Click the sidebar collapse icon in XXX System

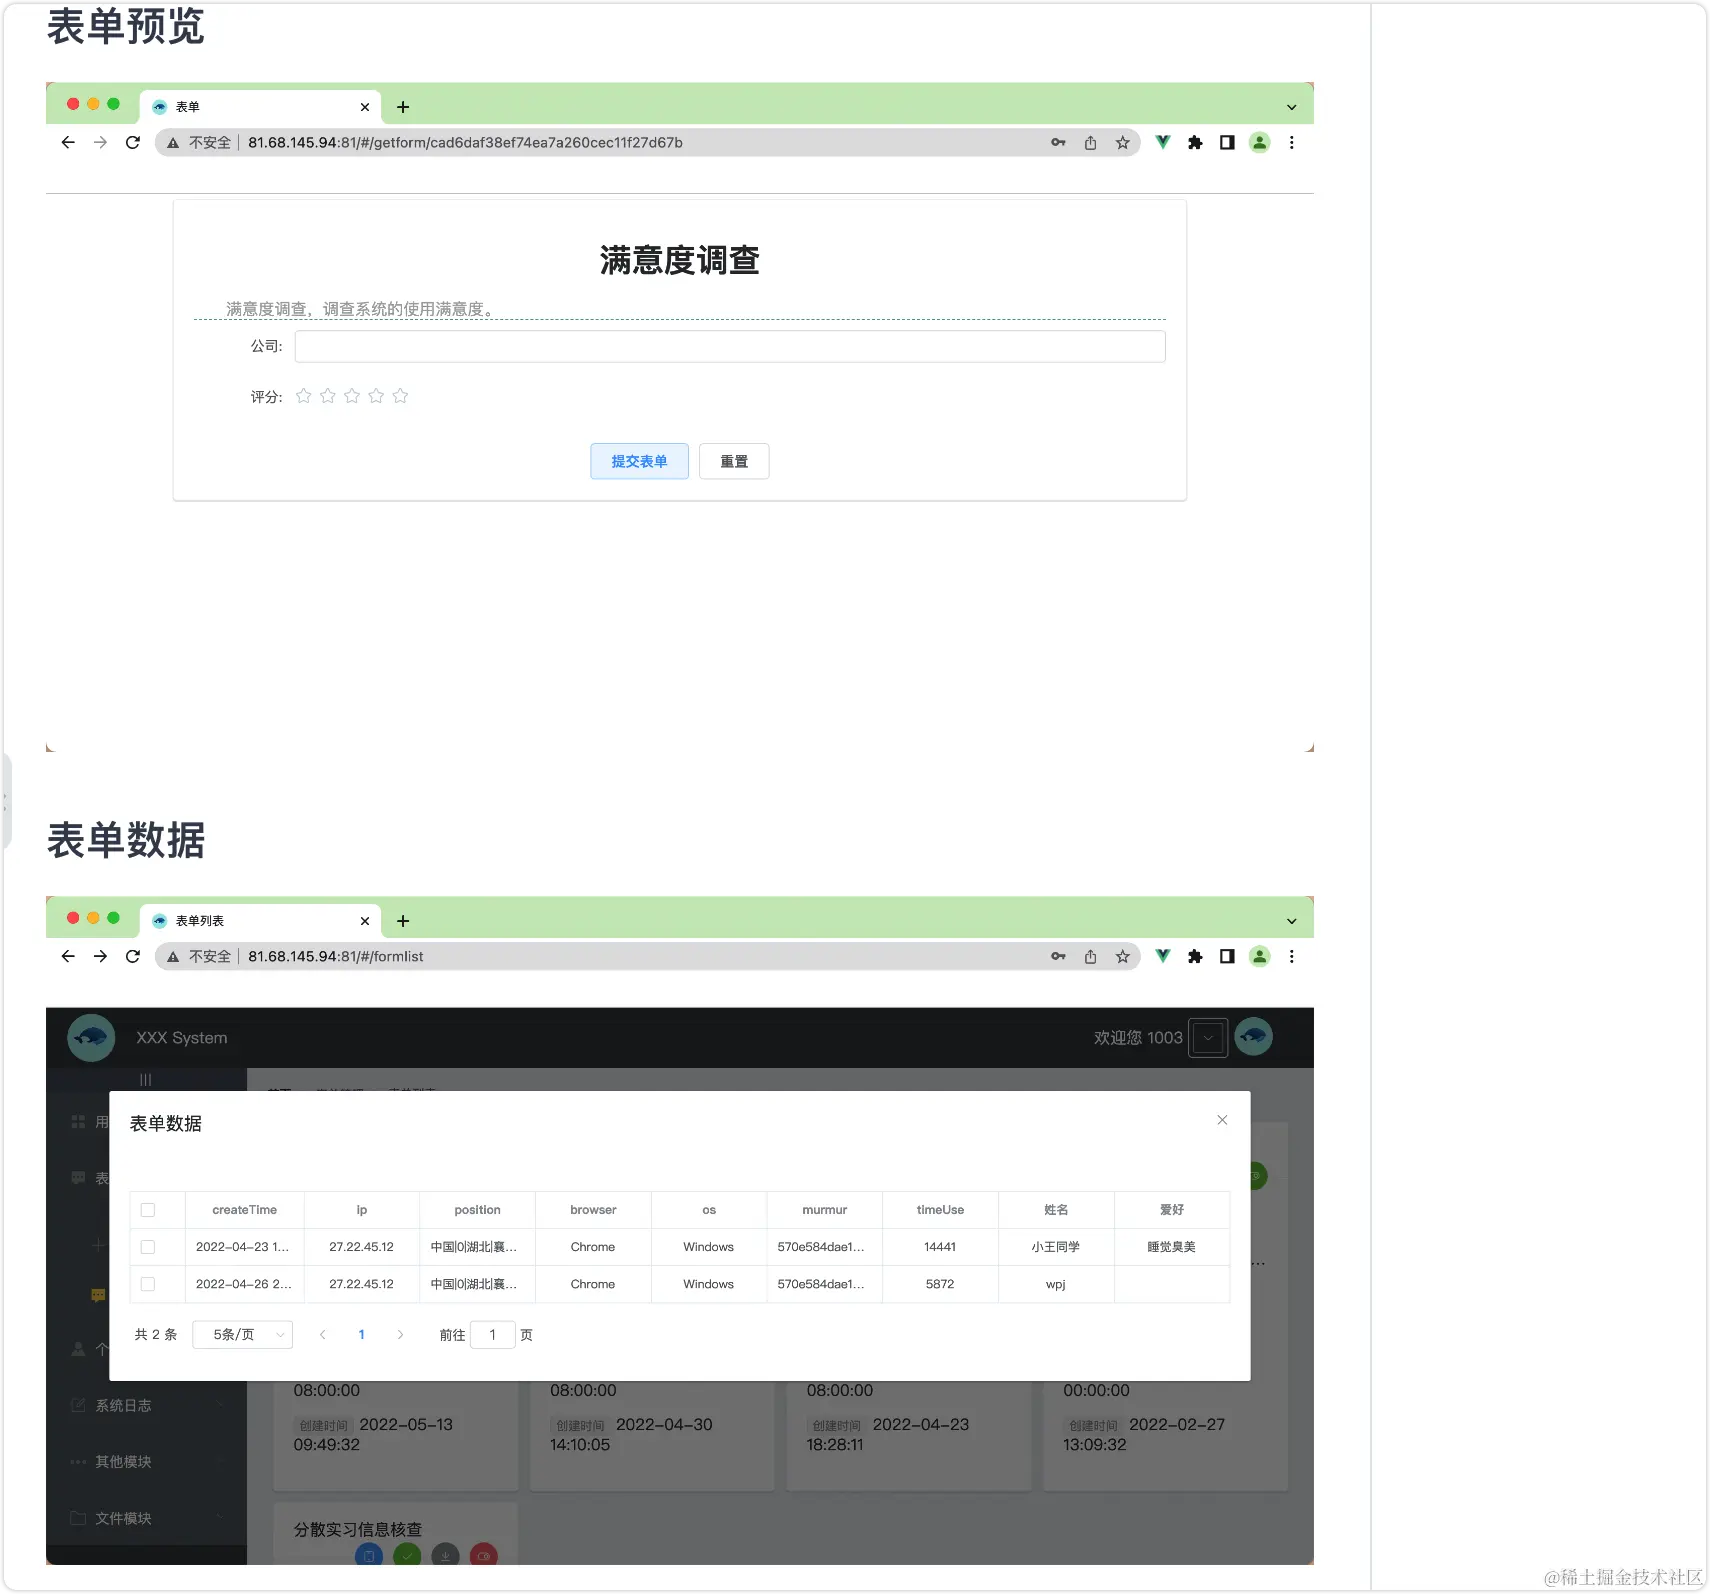(x=146, y=1079)
